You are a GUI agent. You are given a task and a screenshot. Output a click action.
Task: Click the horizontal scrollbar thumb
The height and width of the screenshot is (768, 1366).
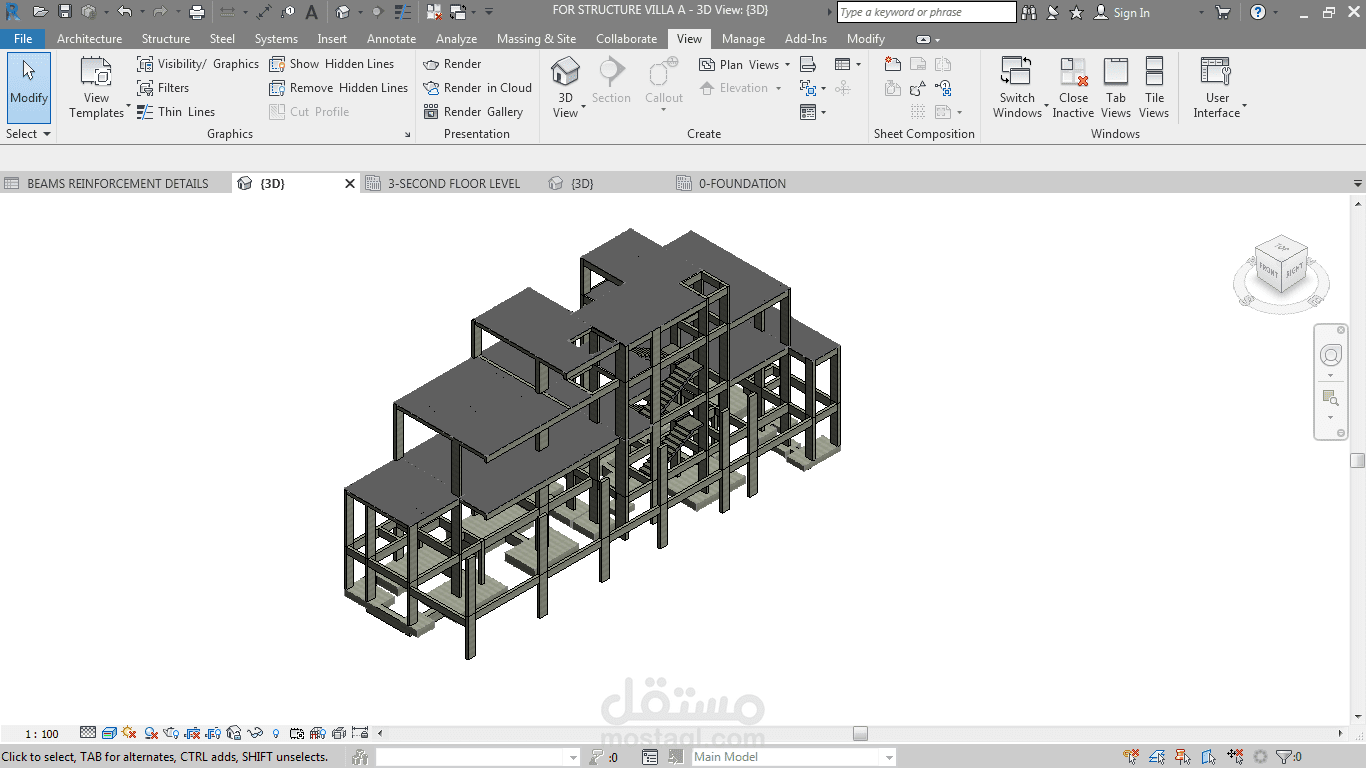pos(860,733)
